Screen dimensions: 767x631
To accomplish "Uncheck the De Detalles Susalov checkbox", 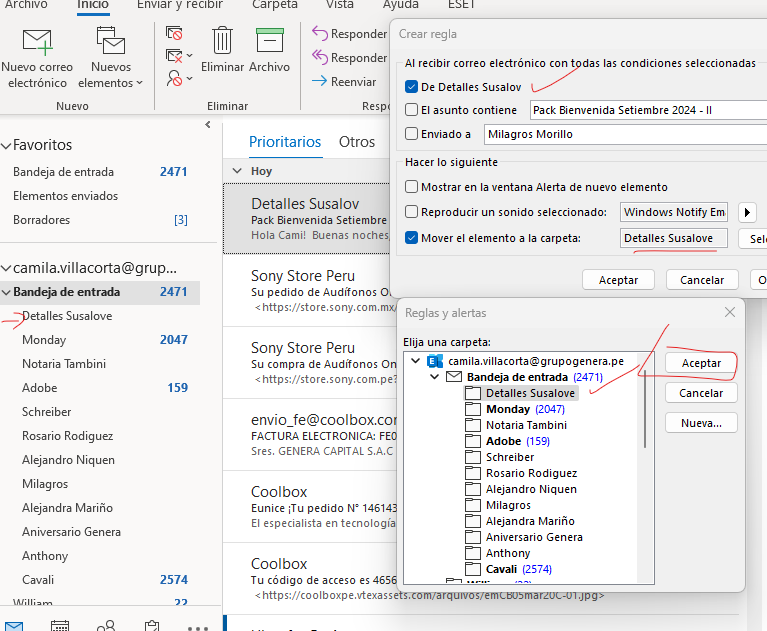I will (x=411, y=87).
